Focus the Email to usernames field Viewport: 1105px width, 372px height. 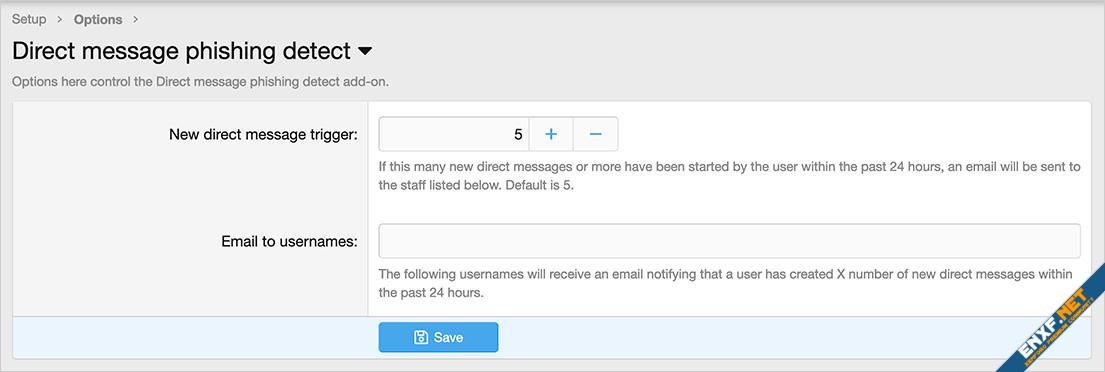[729, 241]
